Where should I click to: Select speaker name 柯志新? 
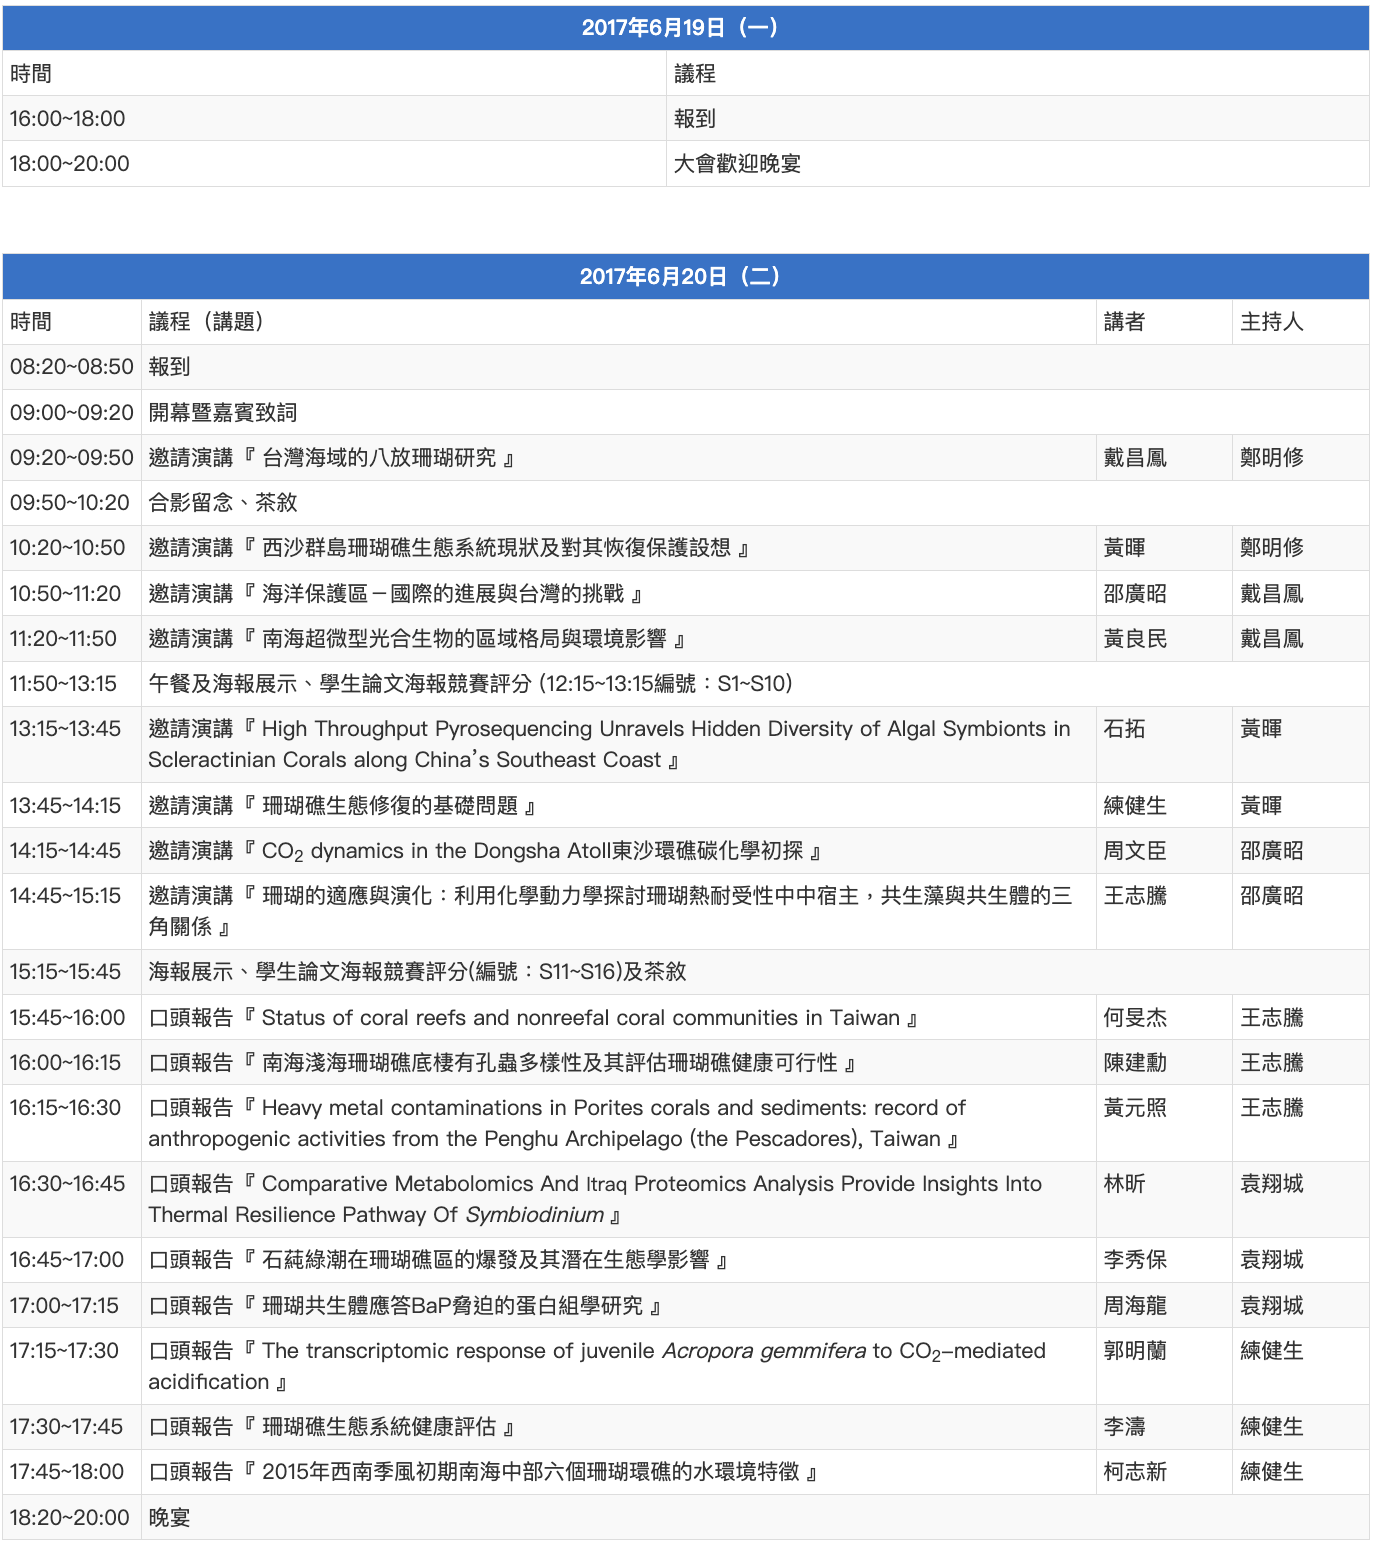click(1134, 1472)
